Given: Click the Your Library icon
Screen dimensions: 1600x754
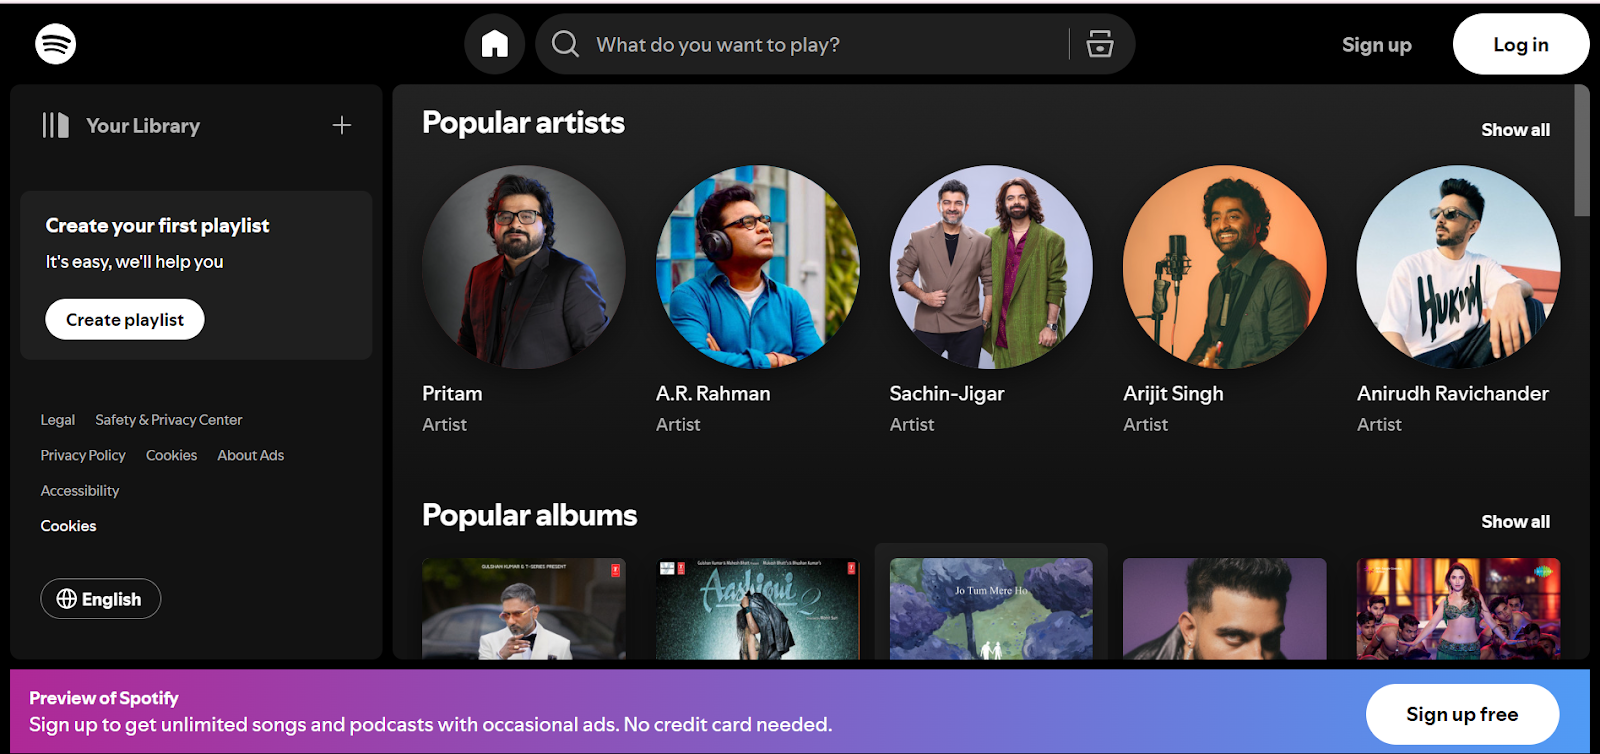Looking at the screenshot, I should (56, 125).
